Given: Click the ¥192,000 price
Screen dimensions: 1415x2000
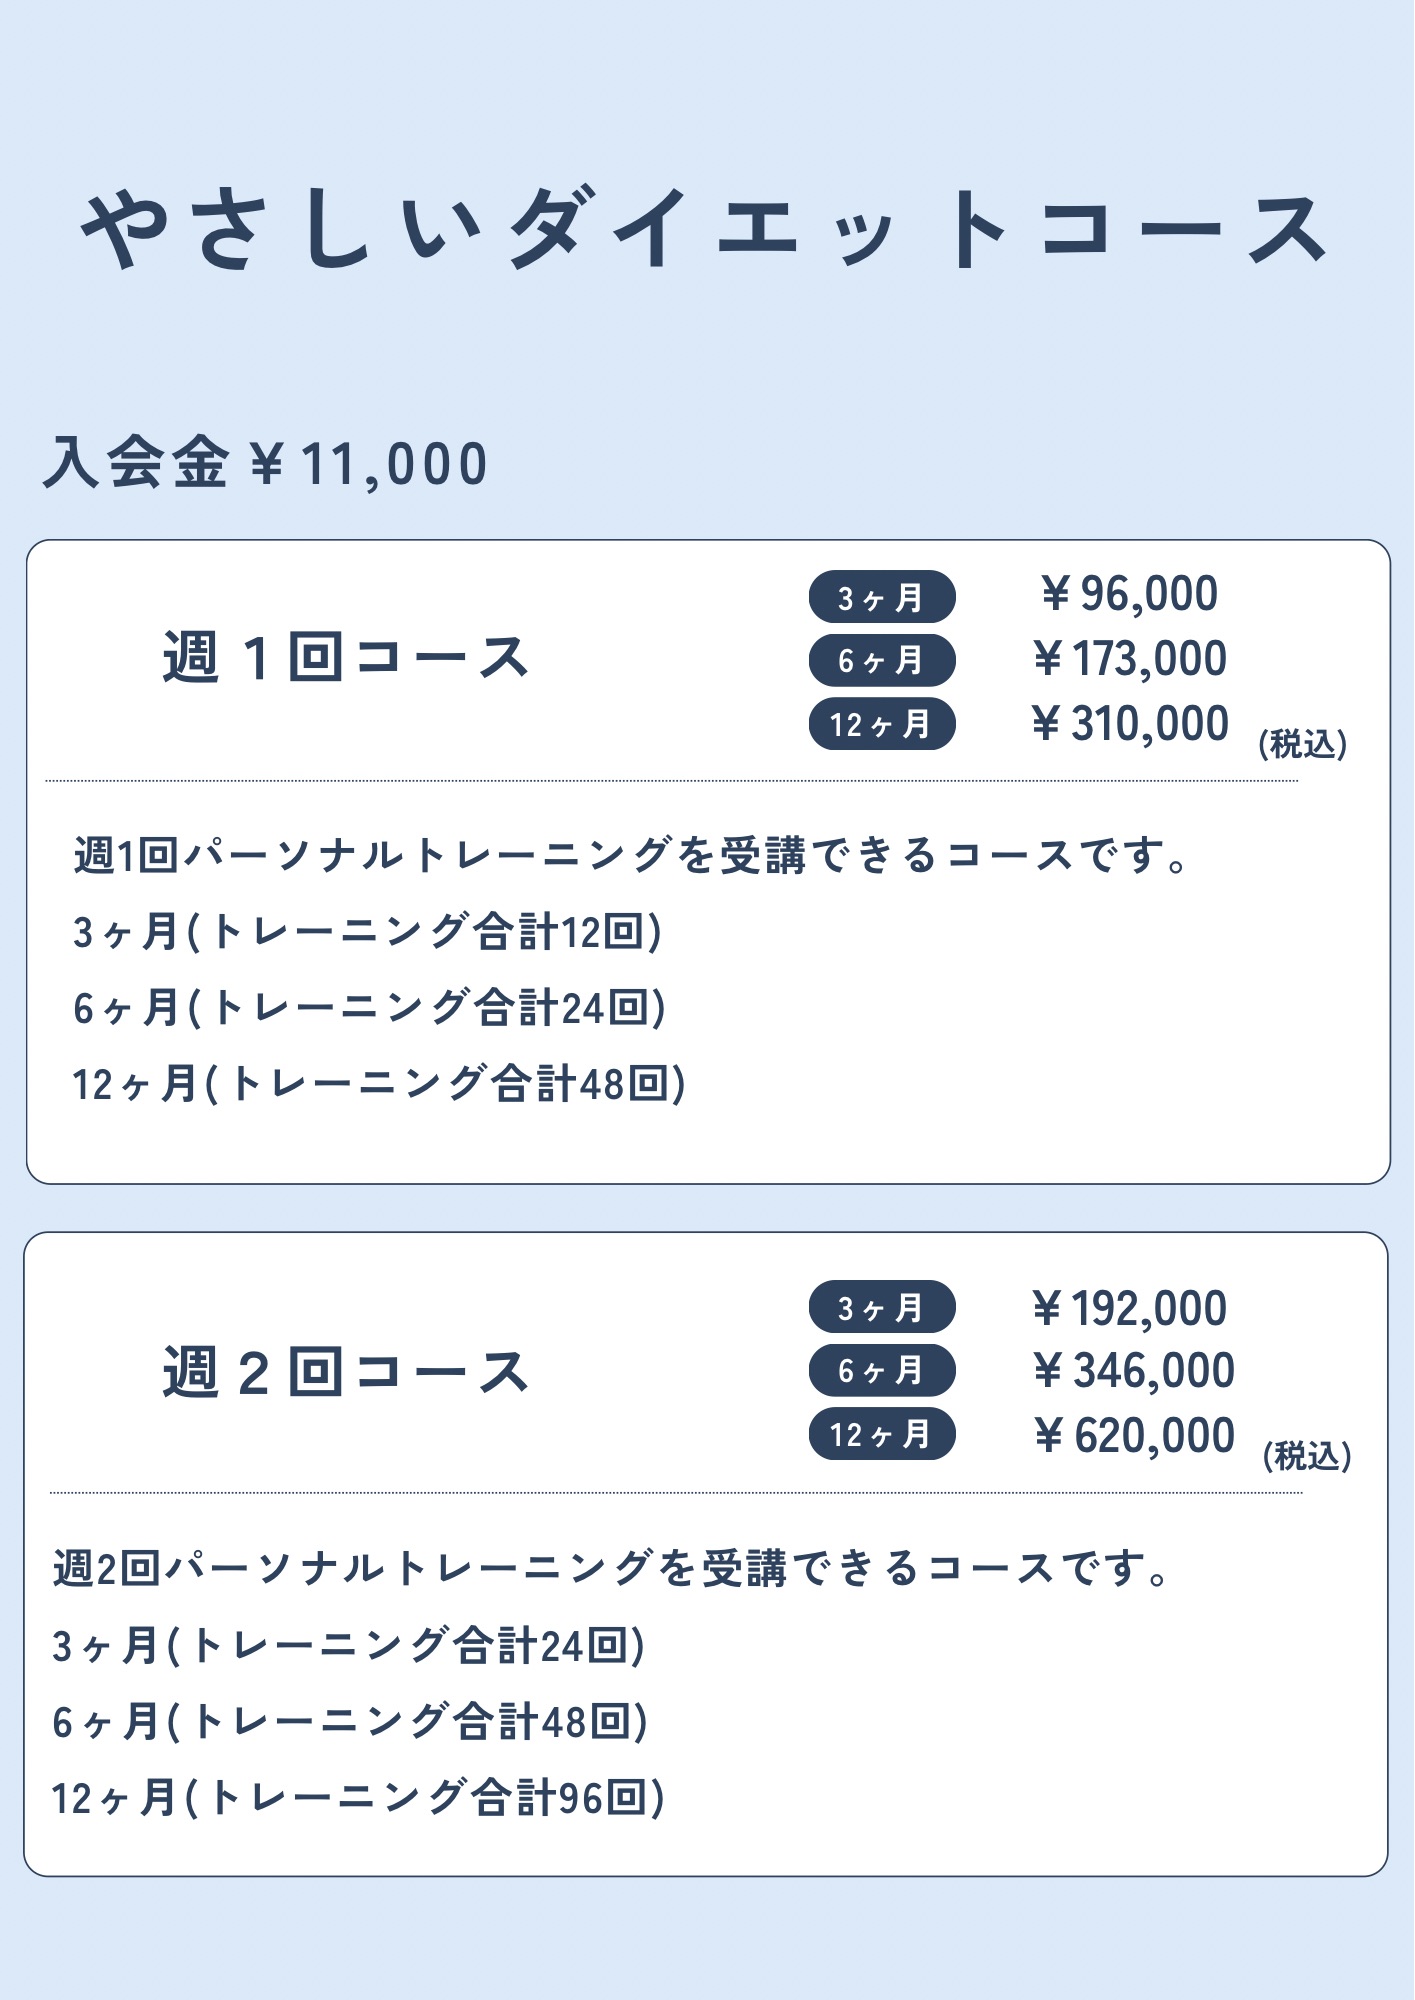Looking at the screenshot, I should tap(1129, 1308).
